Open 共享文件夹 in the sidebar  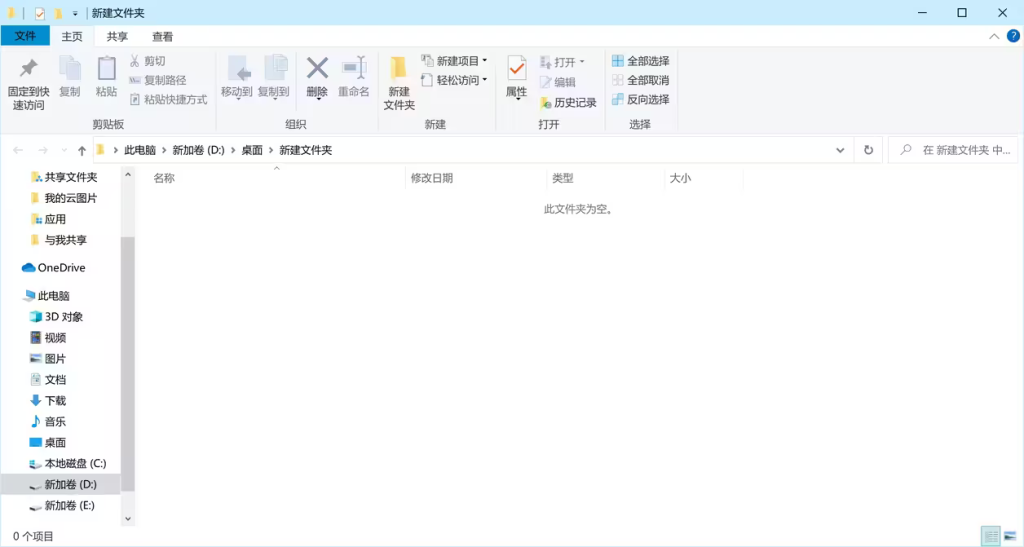click(x=64, y=177)
